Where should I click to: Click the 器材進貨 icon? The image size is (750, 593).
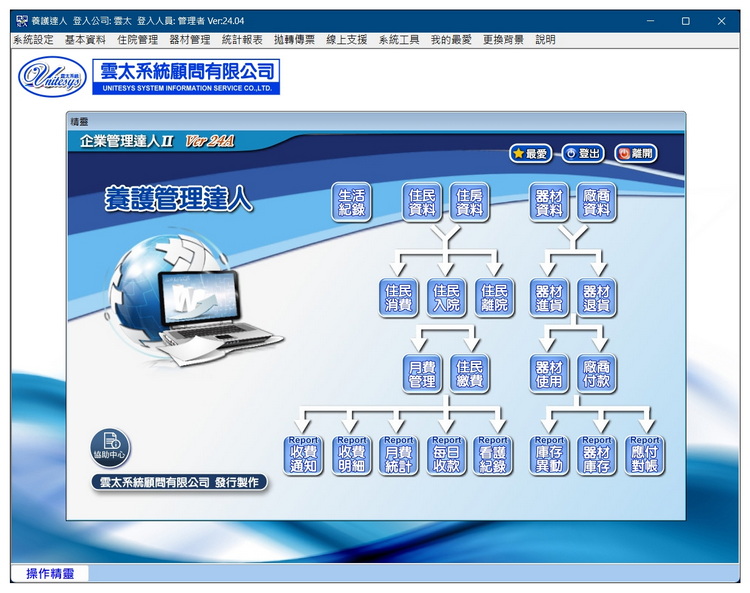[549, 297]
